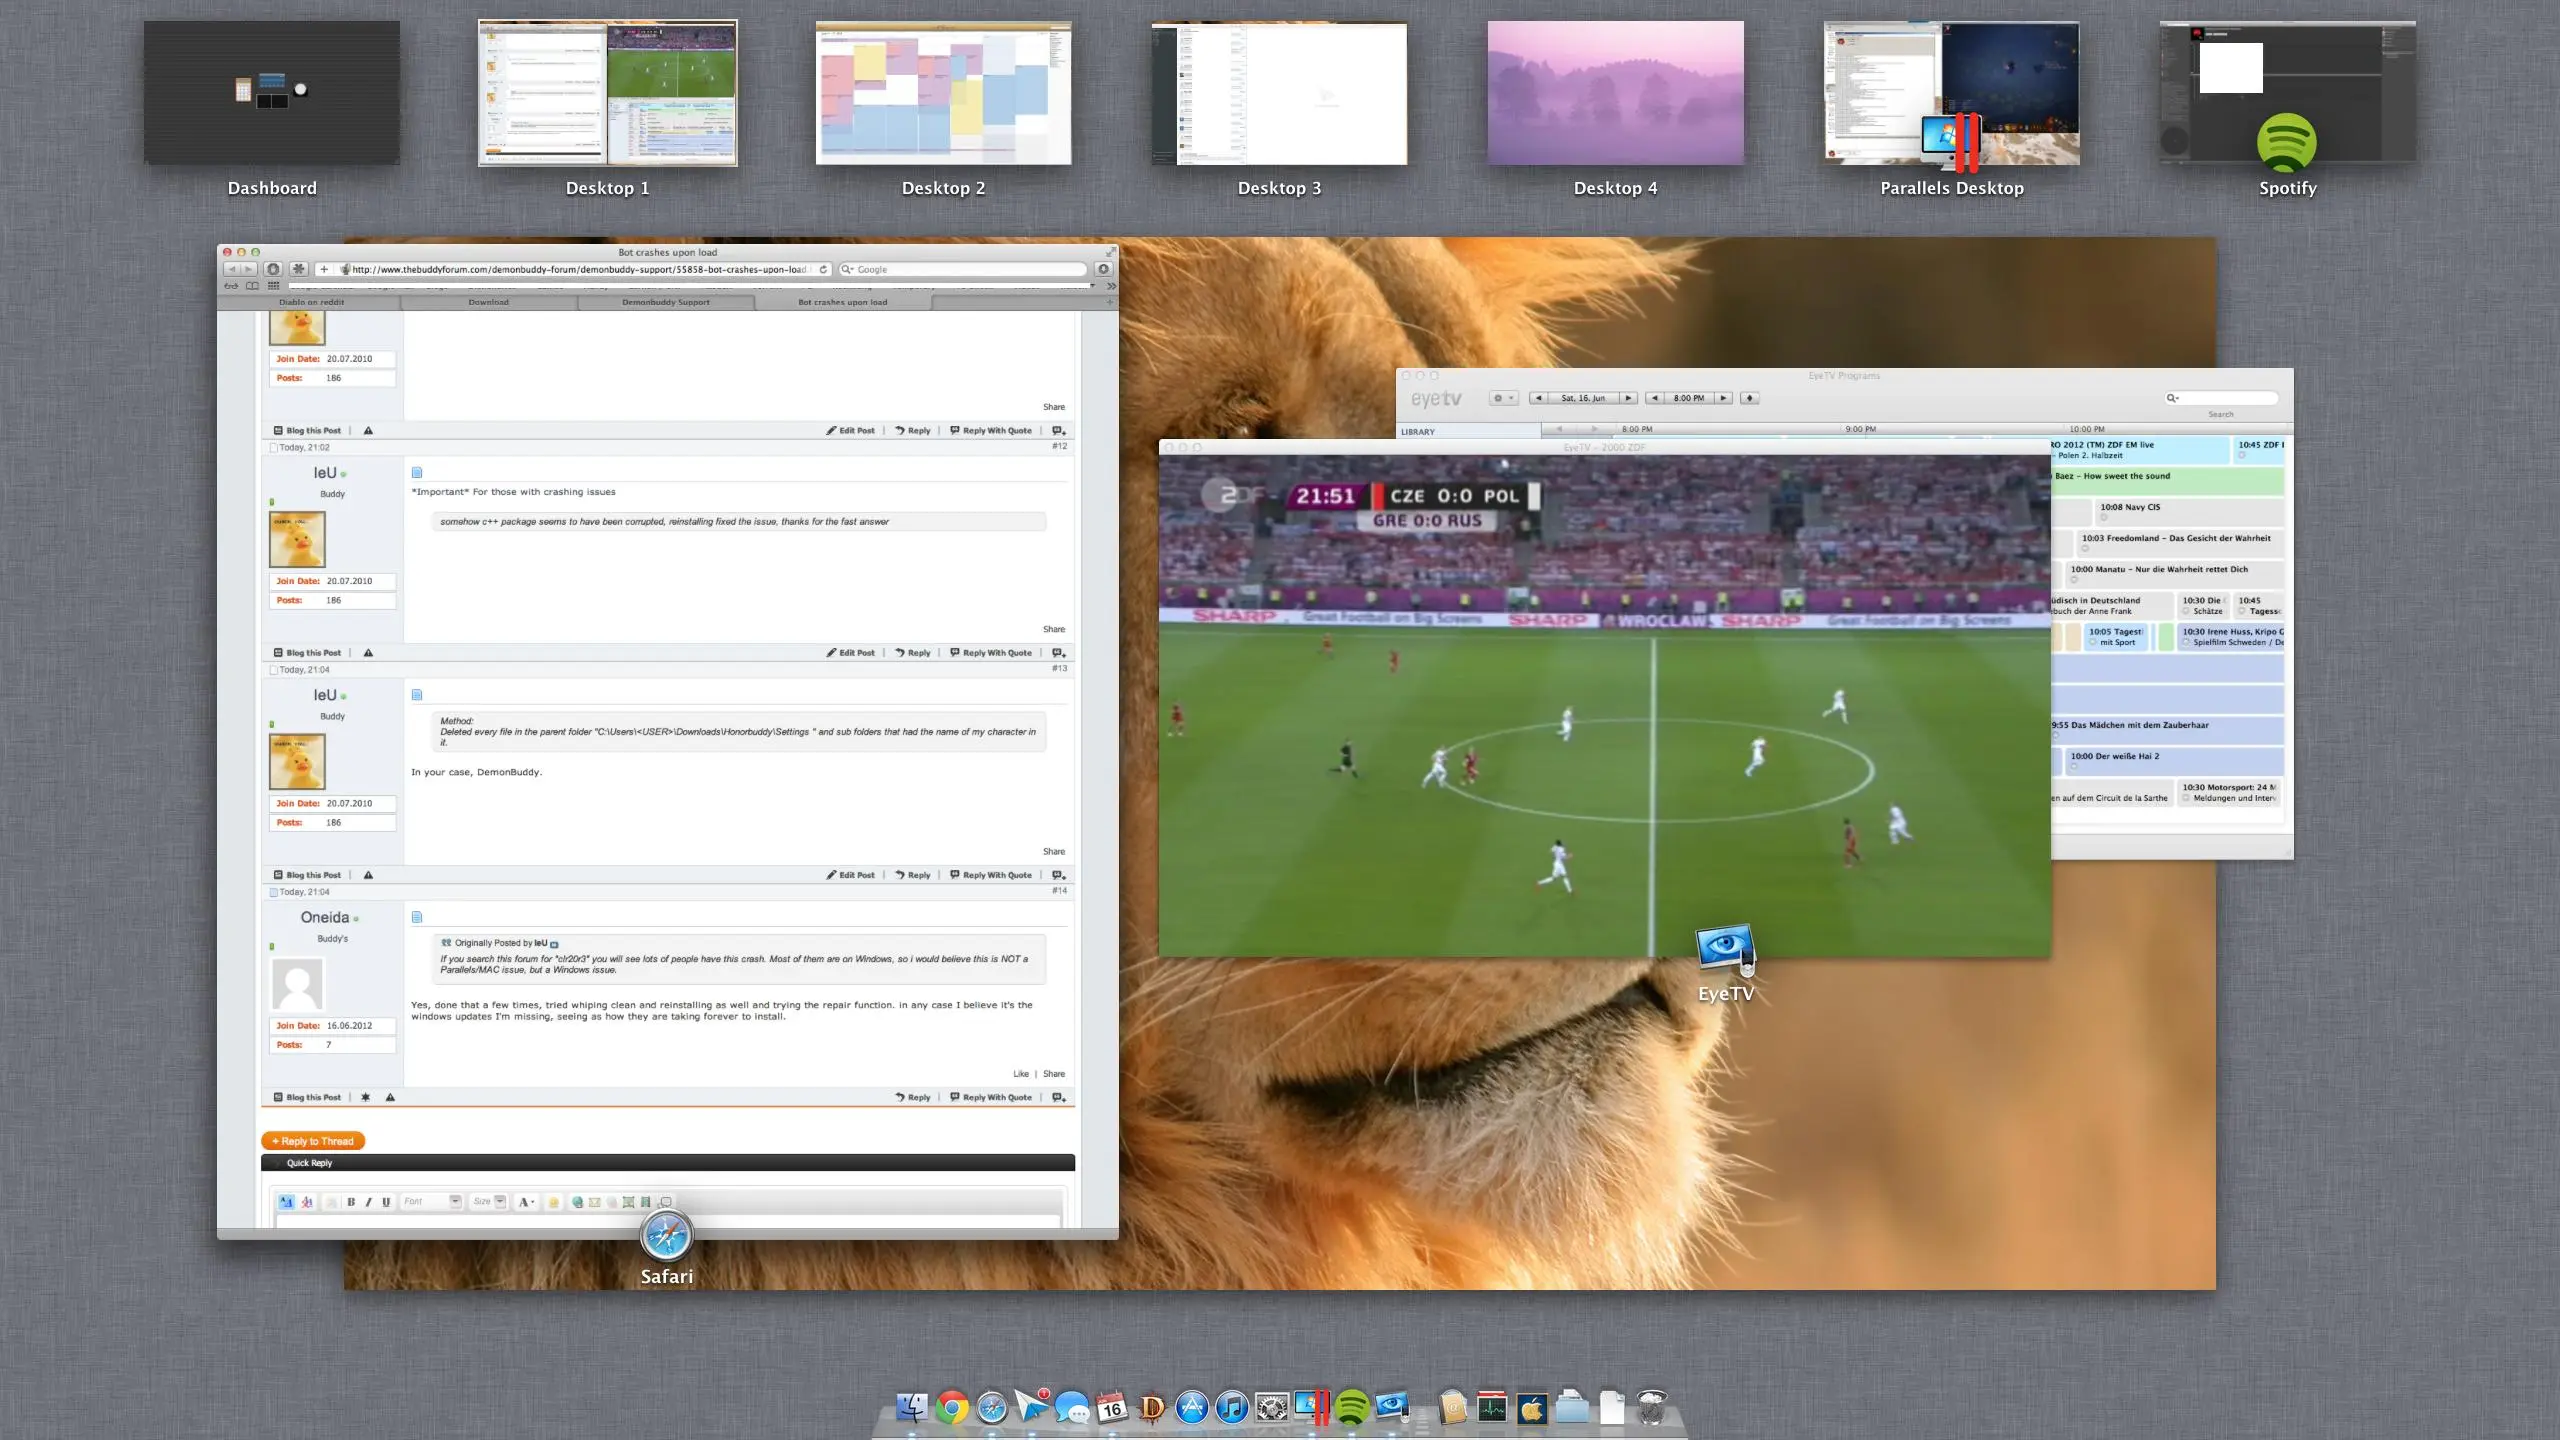Launch Diablo III from the dock
Viewport: 2560px width, 1440px height.
pos(1152,1408)
